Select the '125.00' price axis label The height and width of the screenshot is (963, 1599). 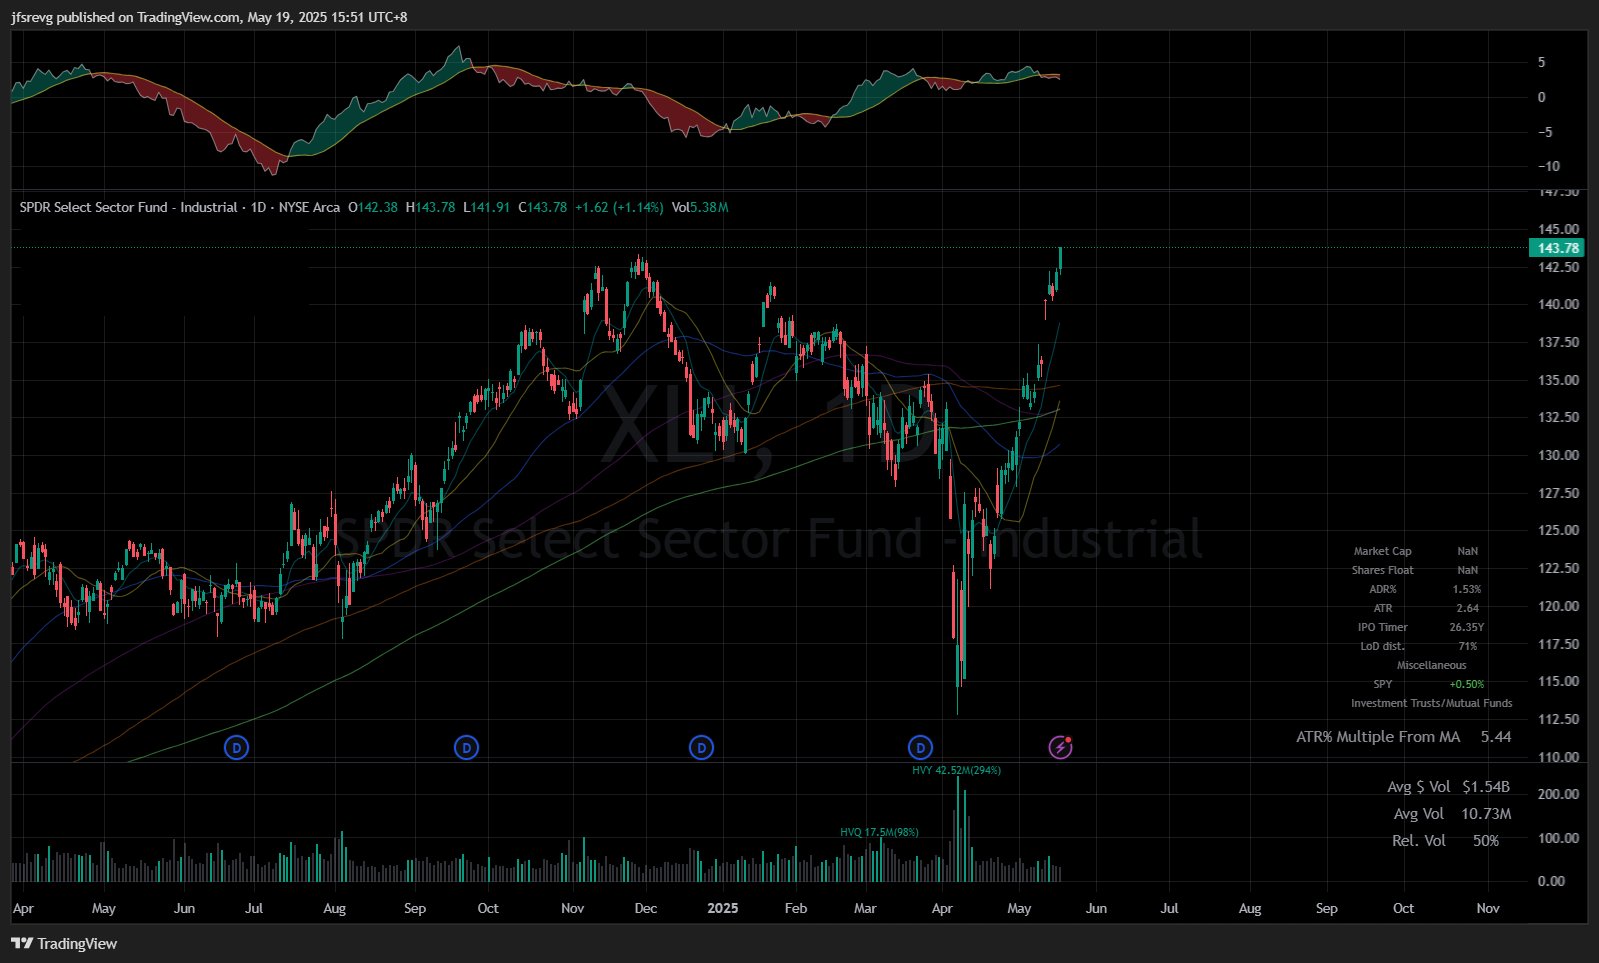pos(1559,530)
